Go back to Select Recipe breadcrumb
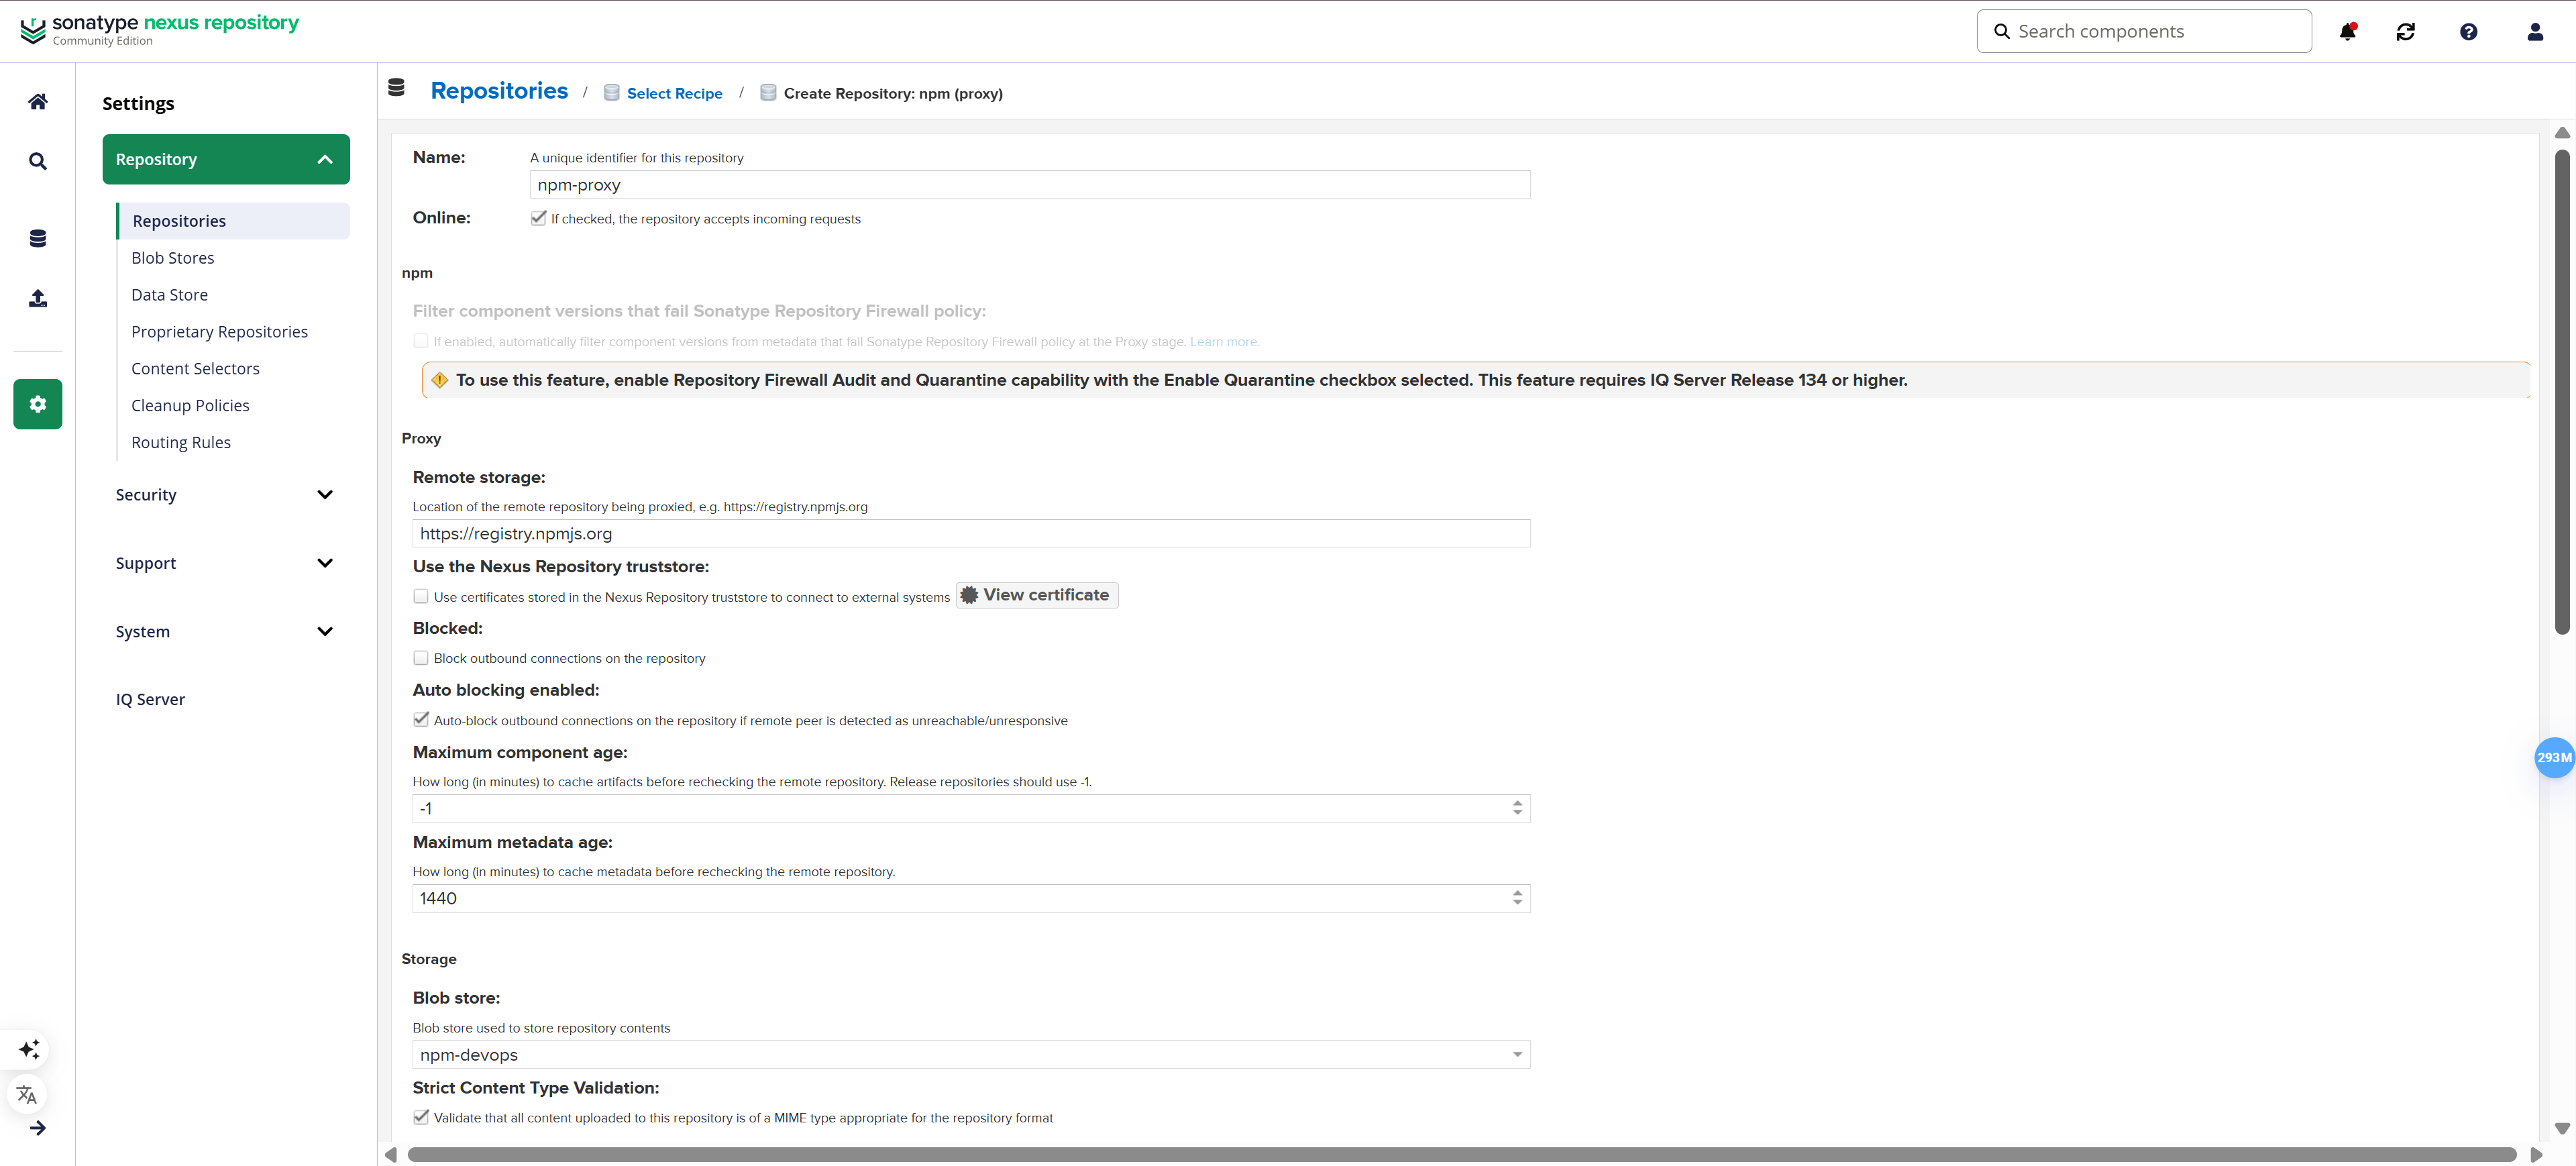This screenshot has height=1166, width=2576. (675, 93)
